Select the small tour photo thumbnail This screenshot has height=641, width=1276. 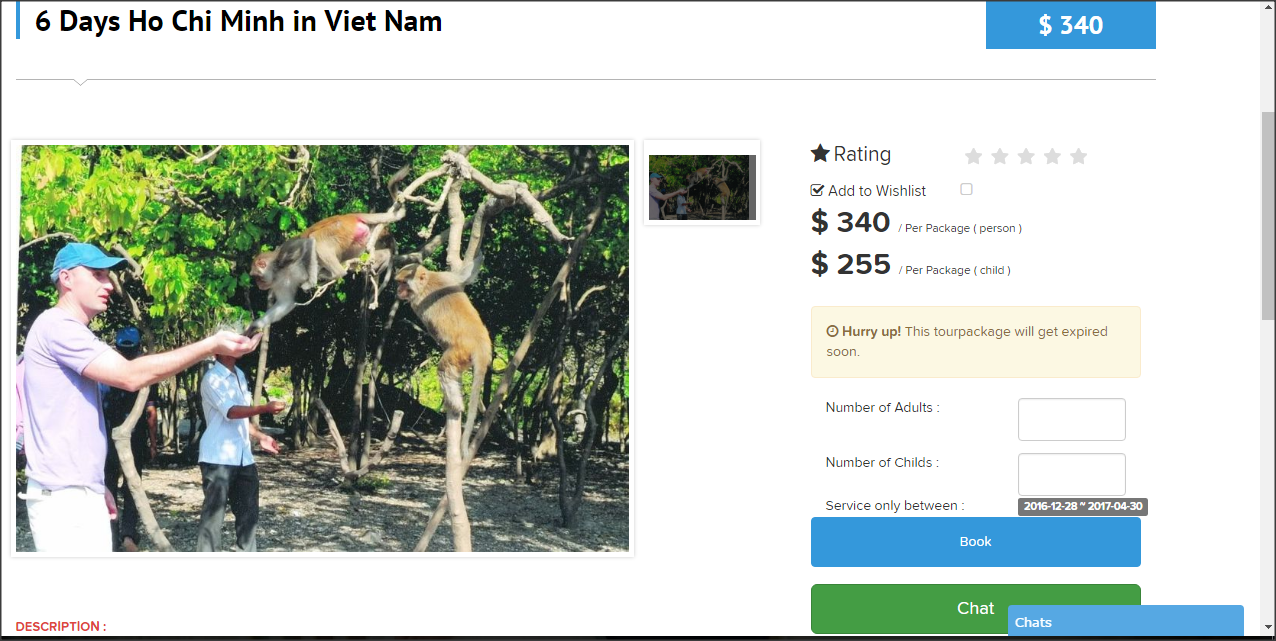[x=702, y=187]
